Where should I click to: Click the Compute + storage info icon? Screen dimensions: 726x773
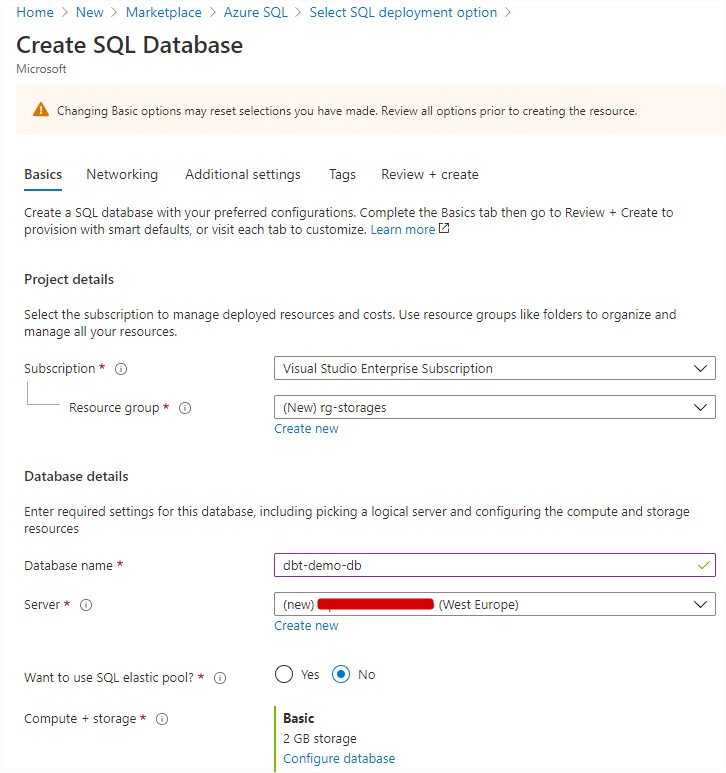[162, 719]
